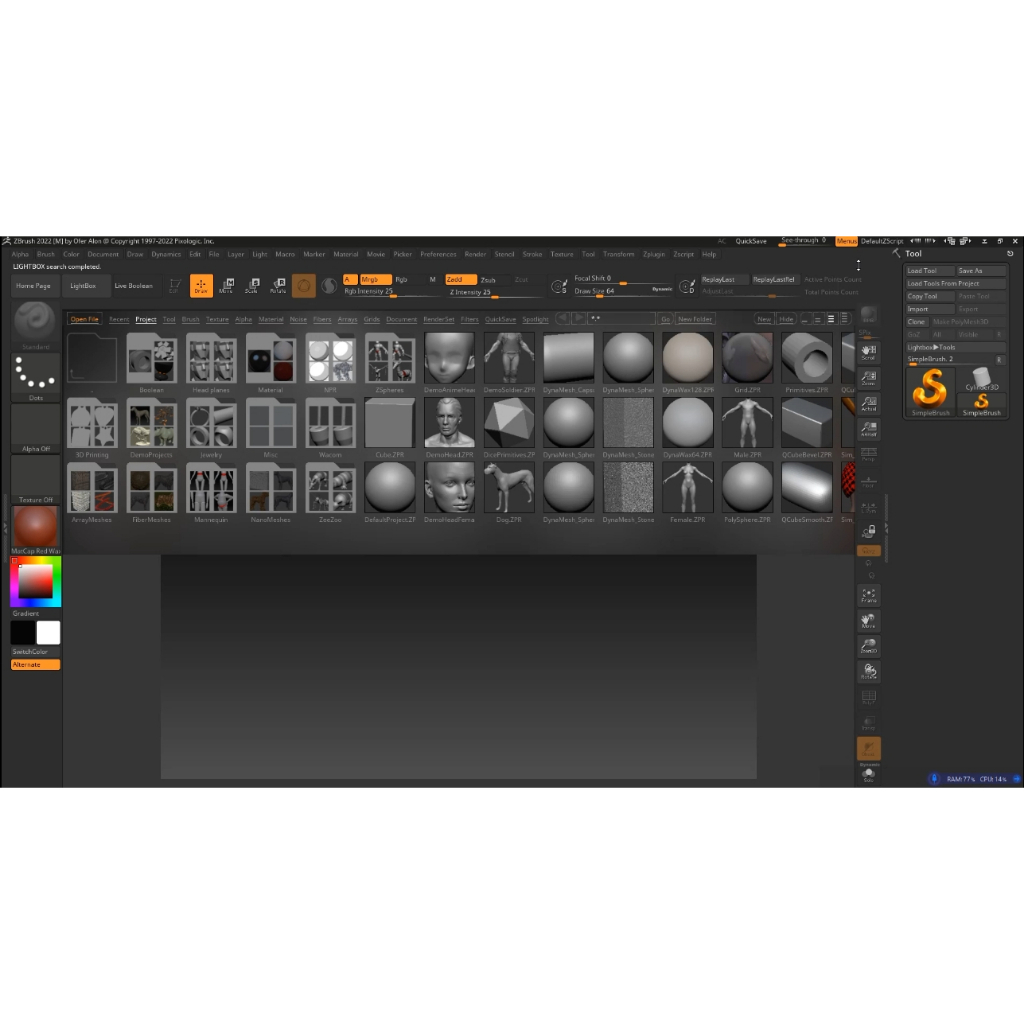This screenshot has width=1024, height=1024.
Task: Activate the Move transform icon
Action: click(227, 285)
